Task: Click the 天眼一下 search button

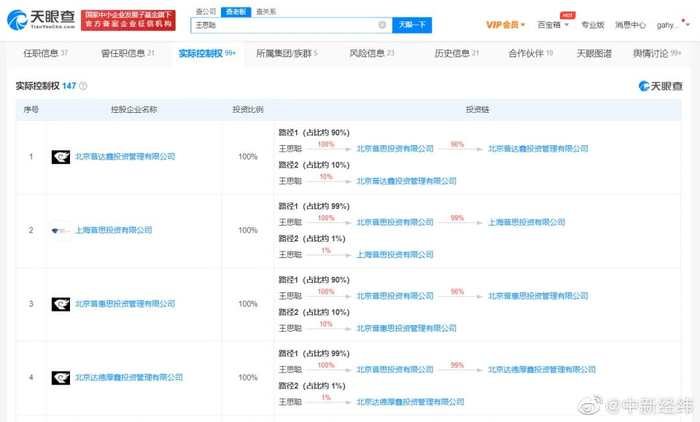Action: pos(412,25)
